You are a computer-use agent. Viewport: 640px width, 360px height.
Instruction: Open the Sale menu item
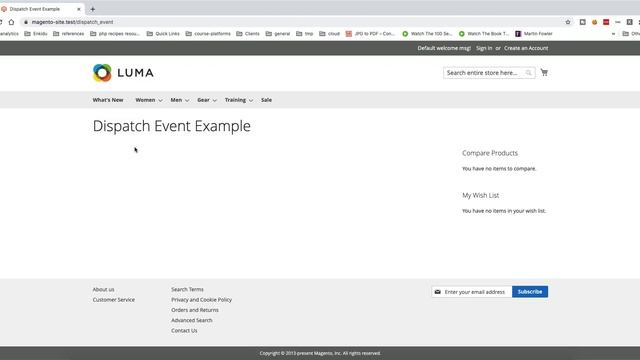tap(266, 100)
